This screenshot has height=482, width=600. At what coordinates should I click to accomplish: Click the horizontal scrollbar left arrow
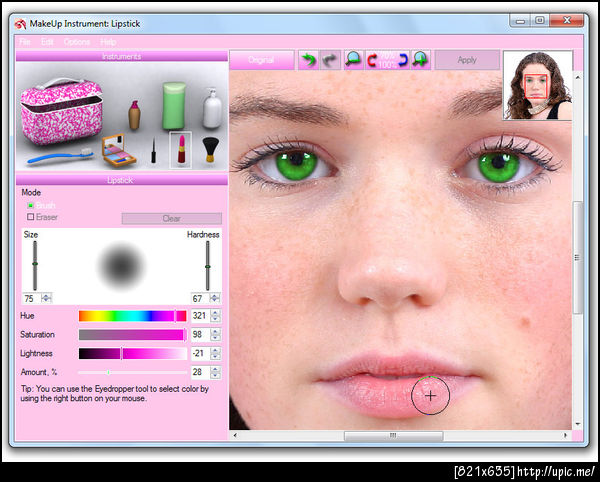click(235, 435)
